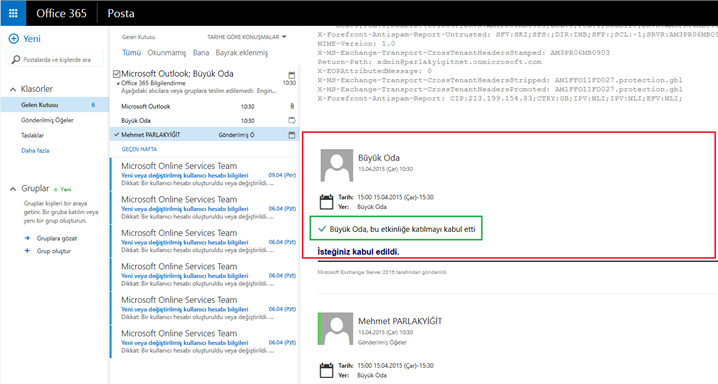
Task: Click the Yeni plus icon
Action: click(14, 39)
